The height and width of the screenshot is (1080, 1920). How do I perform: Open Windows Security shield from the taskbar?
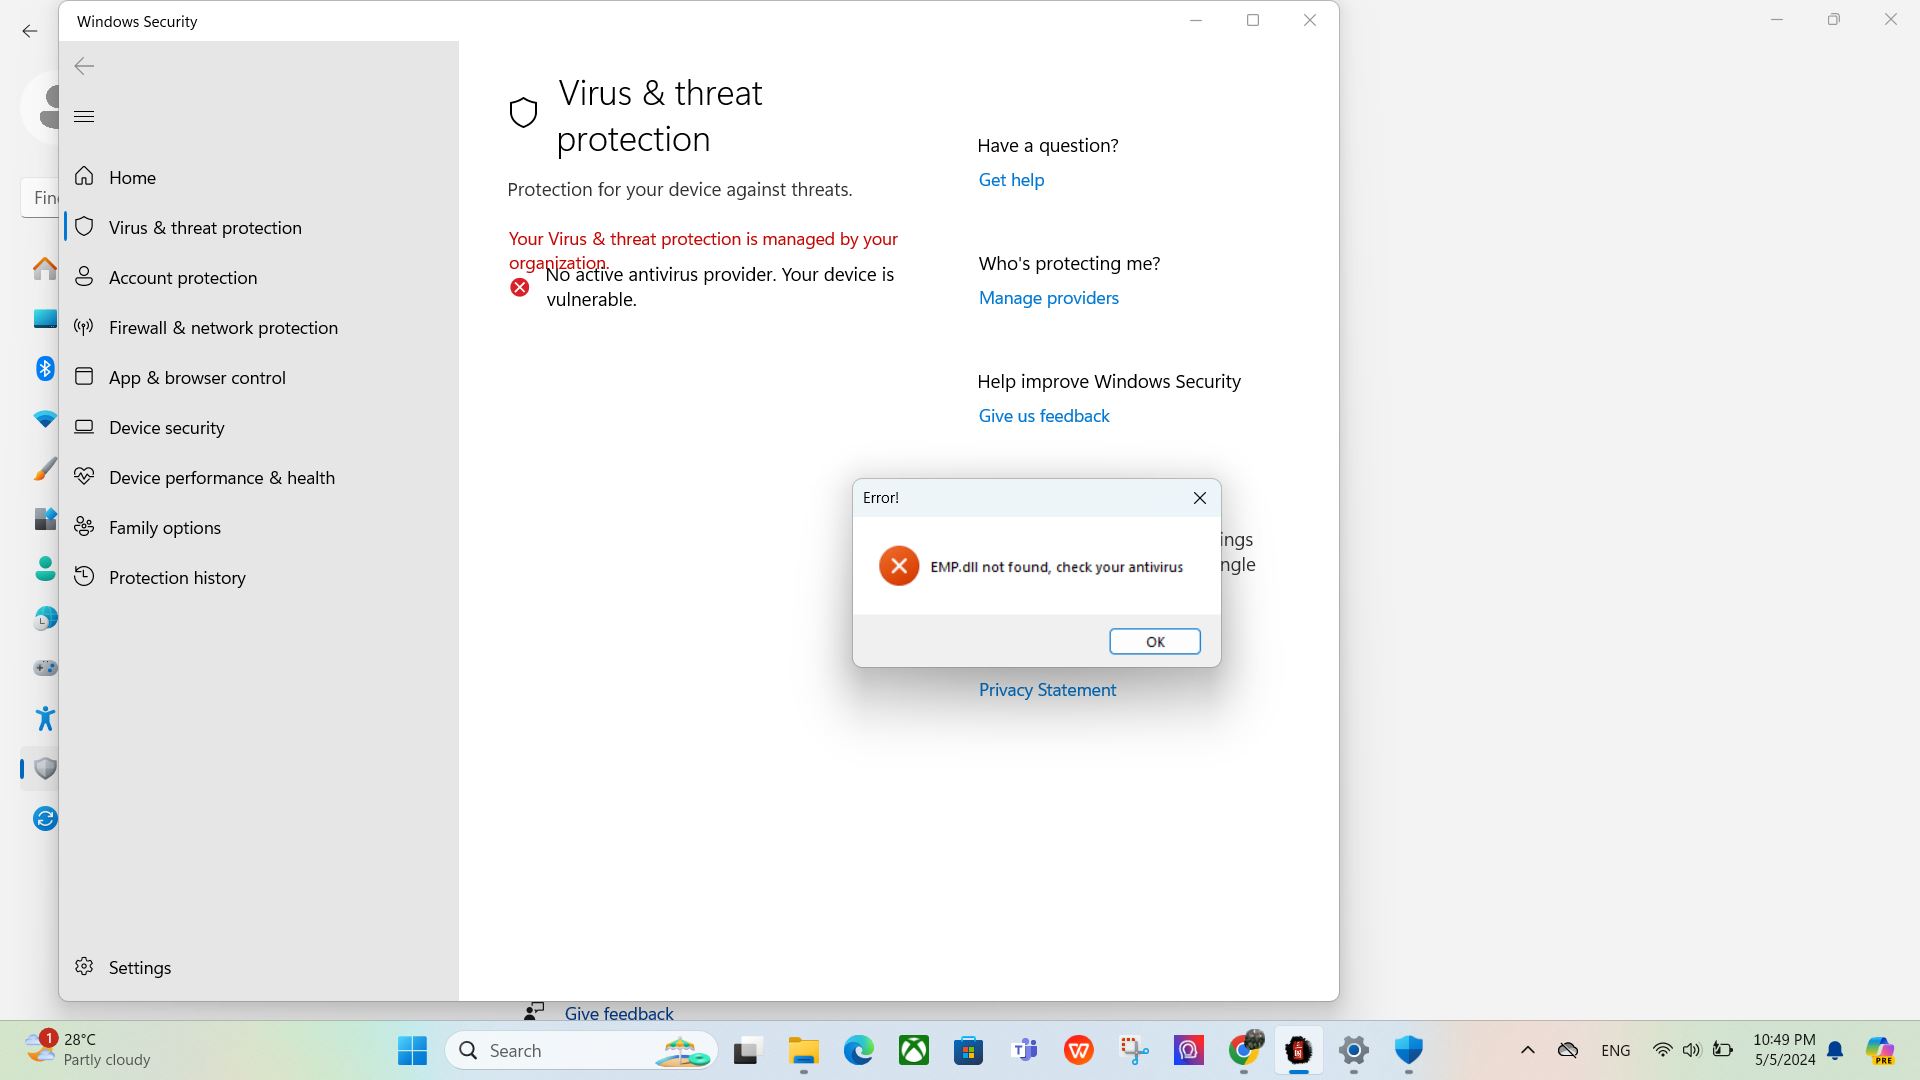1409,1050
